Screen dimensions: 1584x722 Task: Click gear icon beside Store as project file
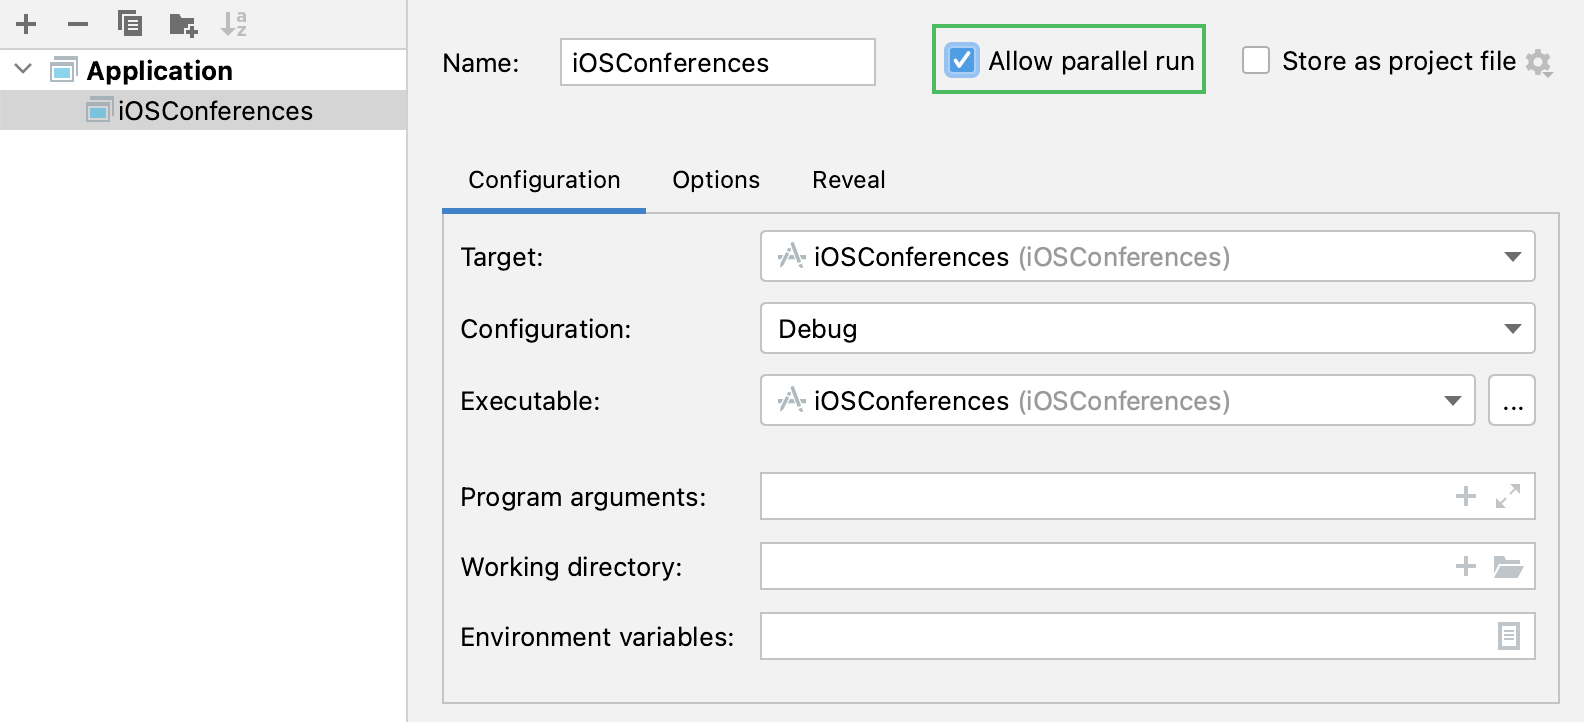[1539, 63]
